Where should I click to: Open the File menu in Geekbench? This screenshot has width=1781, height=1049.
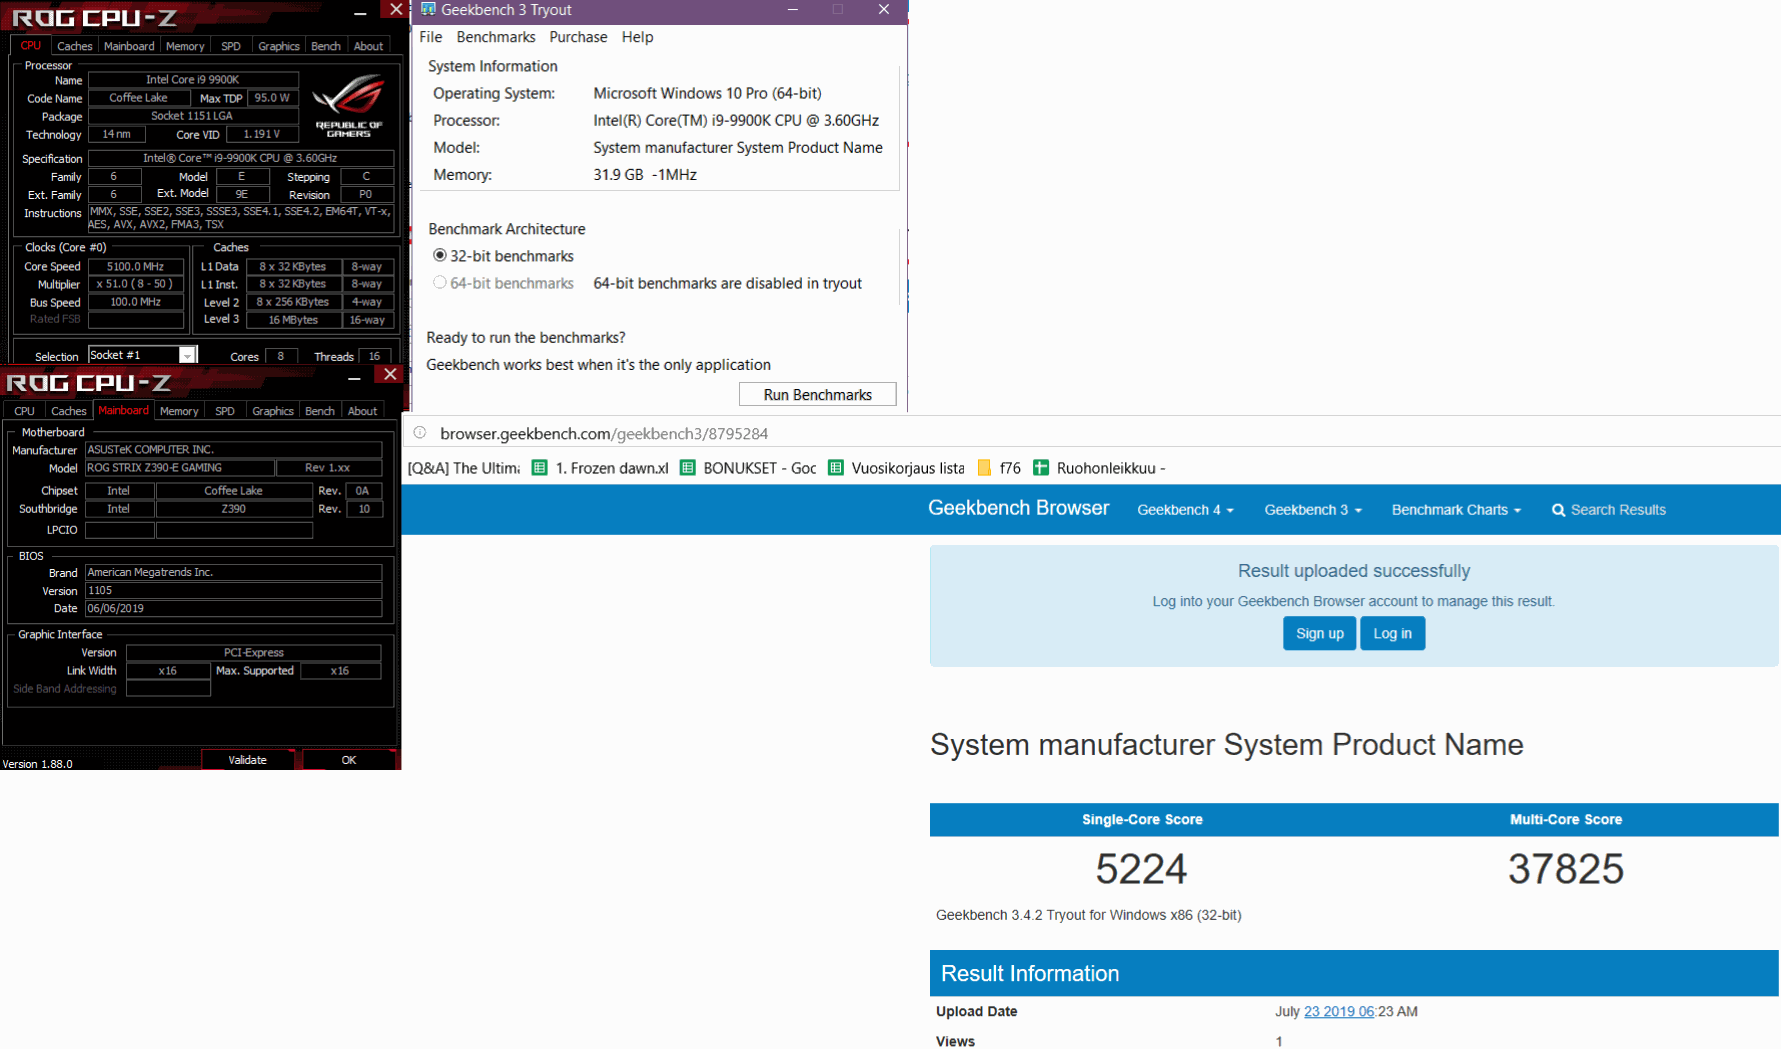431,37
